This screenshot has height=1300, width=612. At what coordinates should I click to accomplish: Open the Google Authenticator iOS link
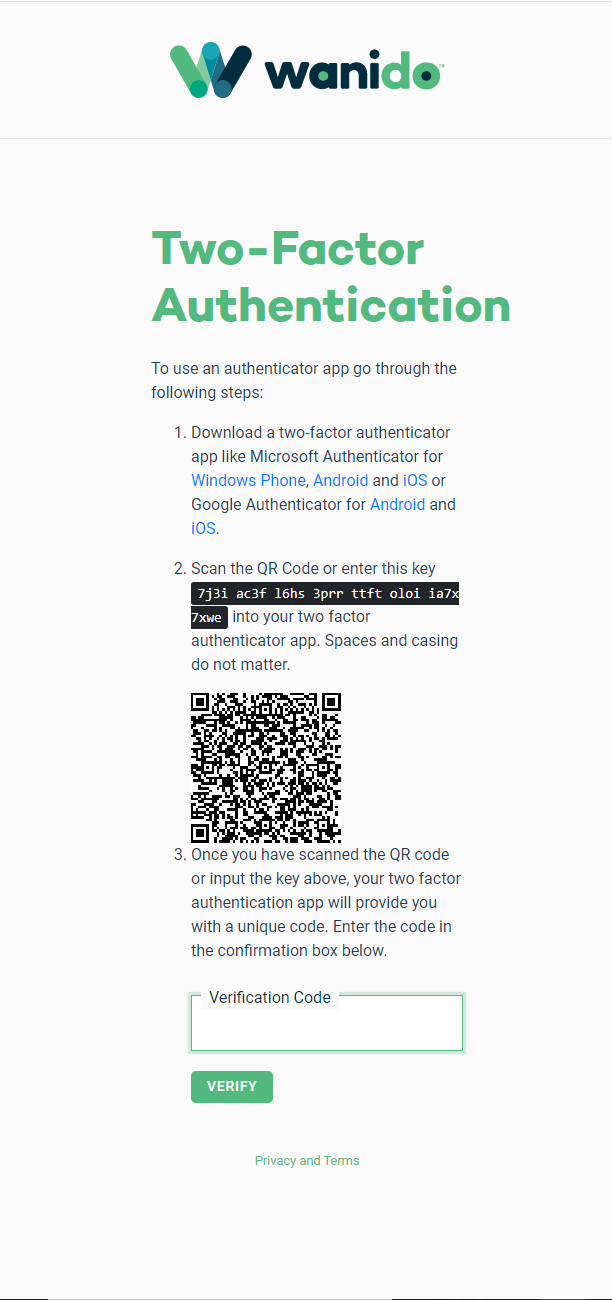tap(203, 529)
